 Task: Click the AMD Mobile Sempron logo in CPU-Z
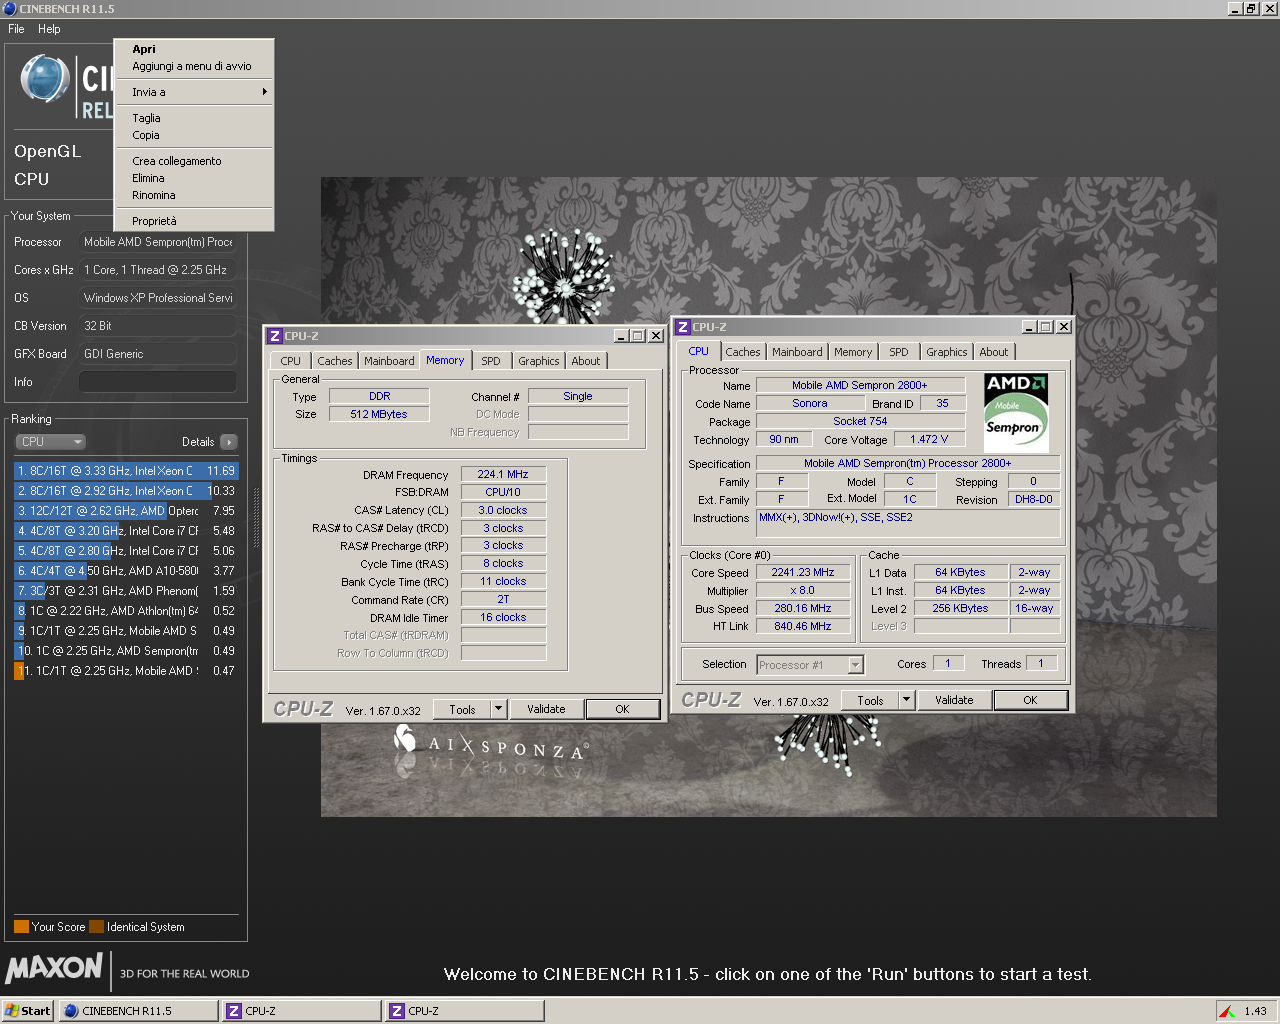pos(1016,411)
